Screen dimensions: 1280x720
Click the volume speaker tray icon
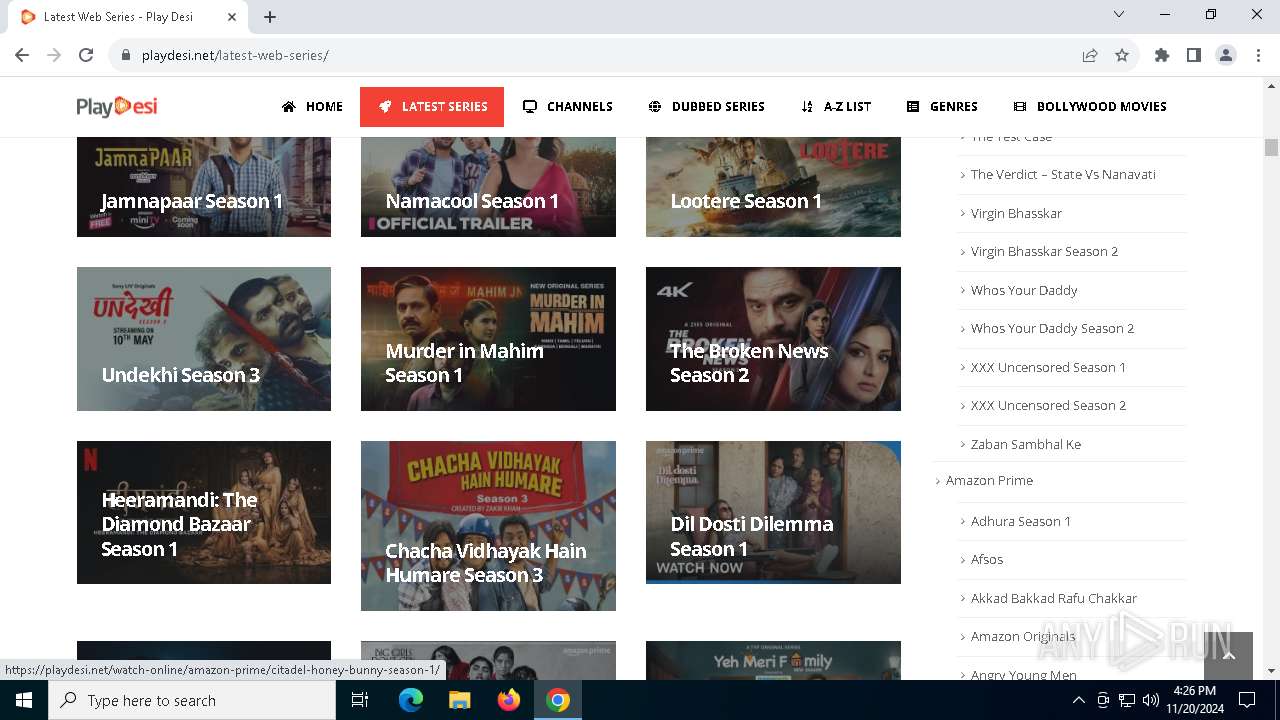pos(1151,700)
